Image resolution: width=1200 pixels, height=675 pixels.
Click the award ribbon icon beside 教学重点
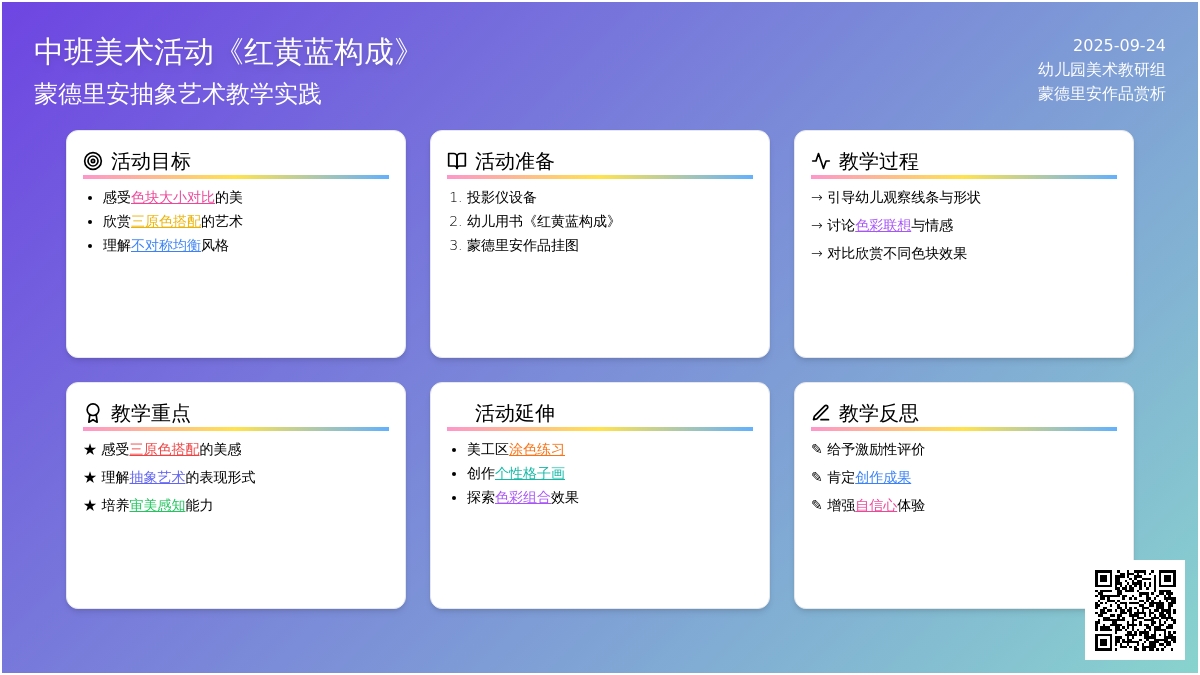[x=93, y=413]
